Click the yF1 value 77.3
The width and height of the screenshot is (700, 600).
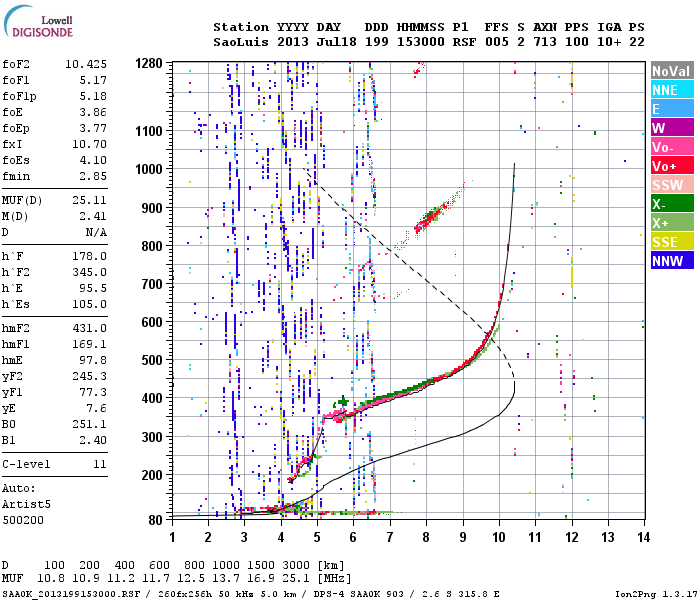pyautogui.click(x=93, y=392)
